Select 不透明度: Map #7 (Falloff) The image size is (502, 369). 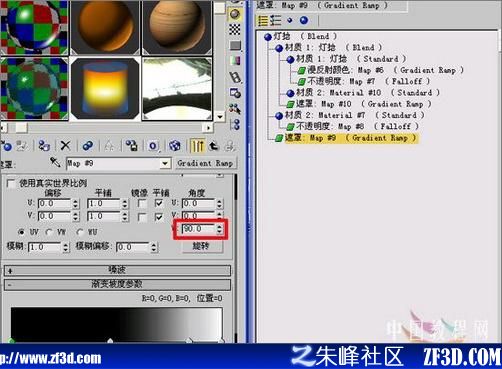[364, 81]
